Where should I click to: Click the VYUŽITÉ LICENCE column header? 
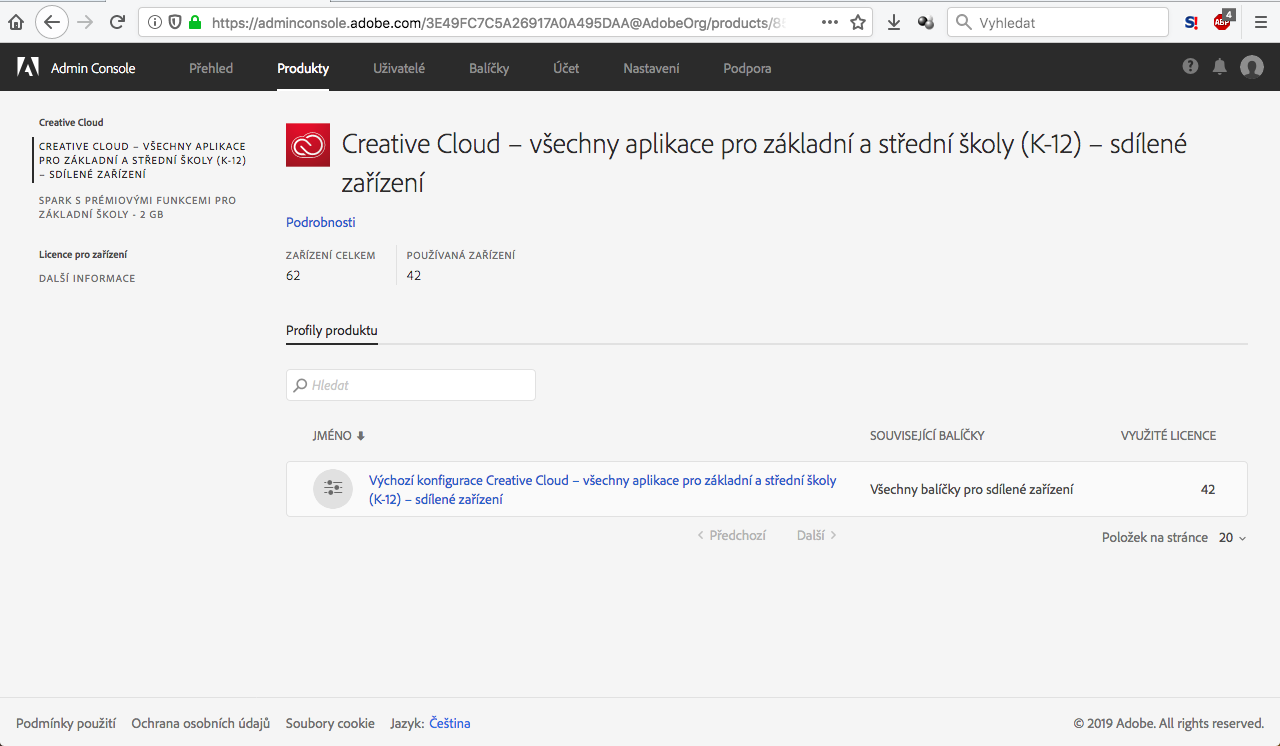1168,436
